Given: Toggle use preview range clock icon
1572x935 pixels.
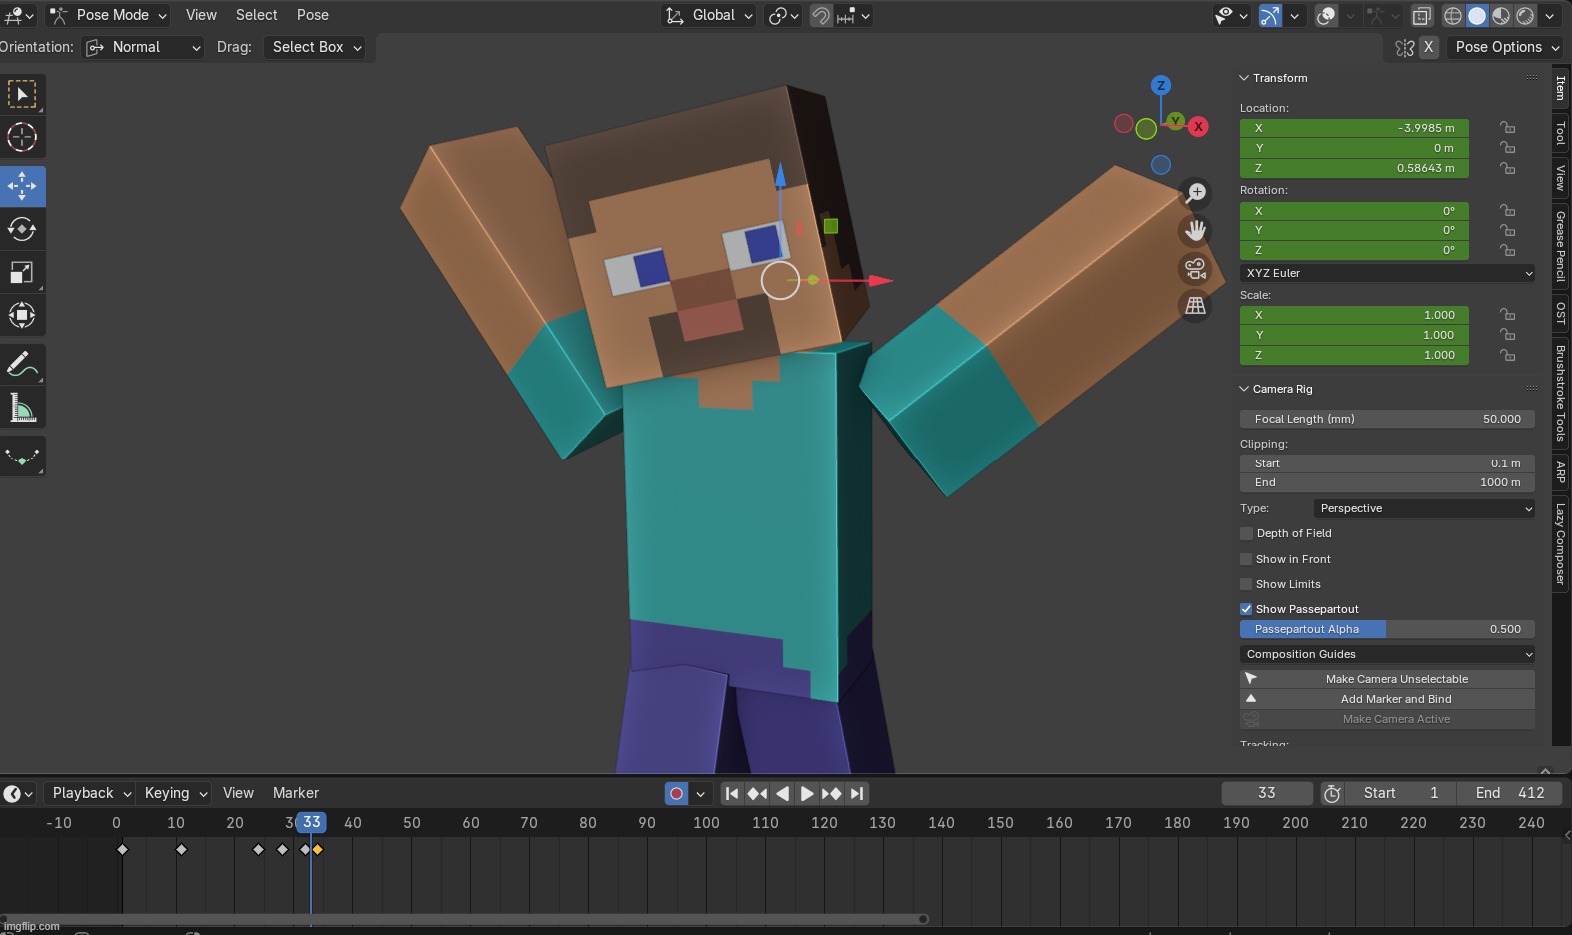Looking at the screenshot, I should (1332, 793).
